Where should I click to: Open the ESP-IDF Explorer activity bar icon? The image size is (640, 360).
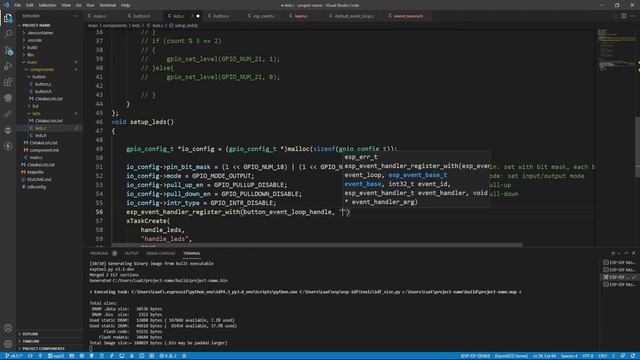[8, 98]
